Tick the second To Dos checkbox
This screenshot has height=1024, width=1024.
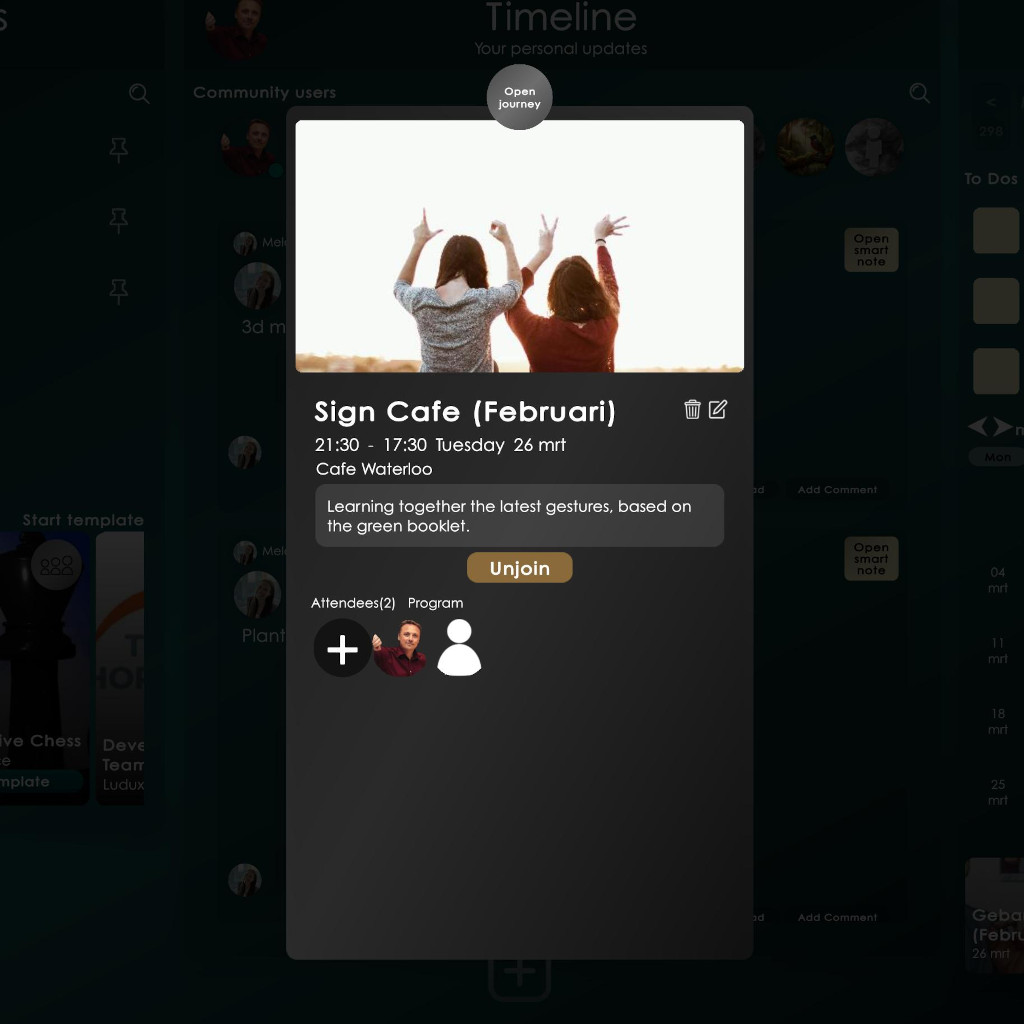click(995, 301)
